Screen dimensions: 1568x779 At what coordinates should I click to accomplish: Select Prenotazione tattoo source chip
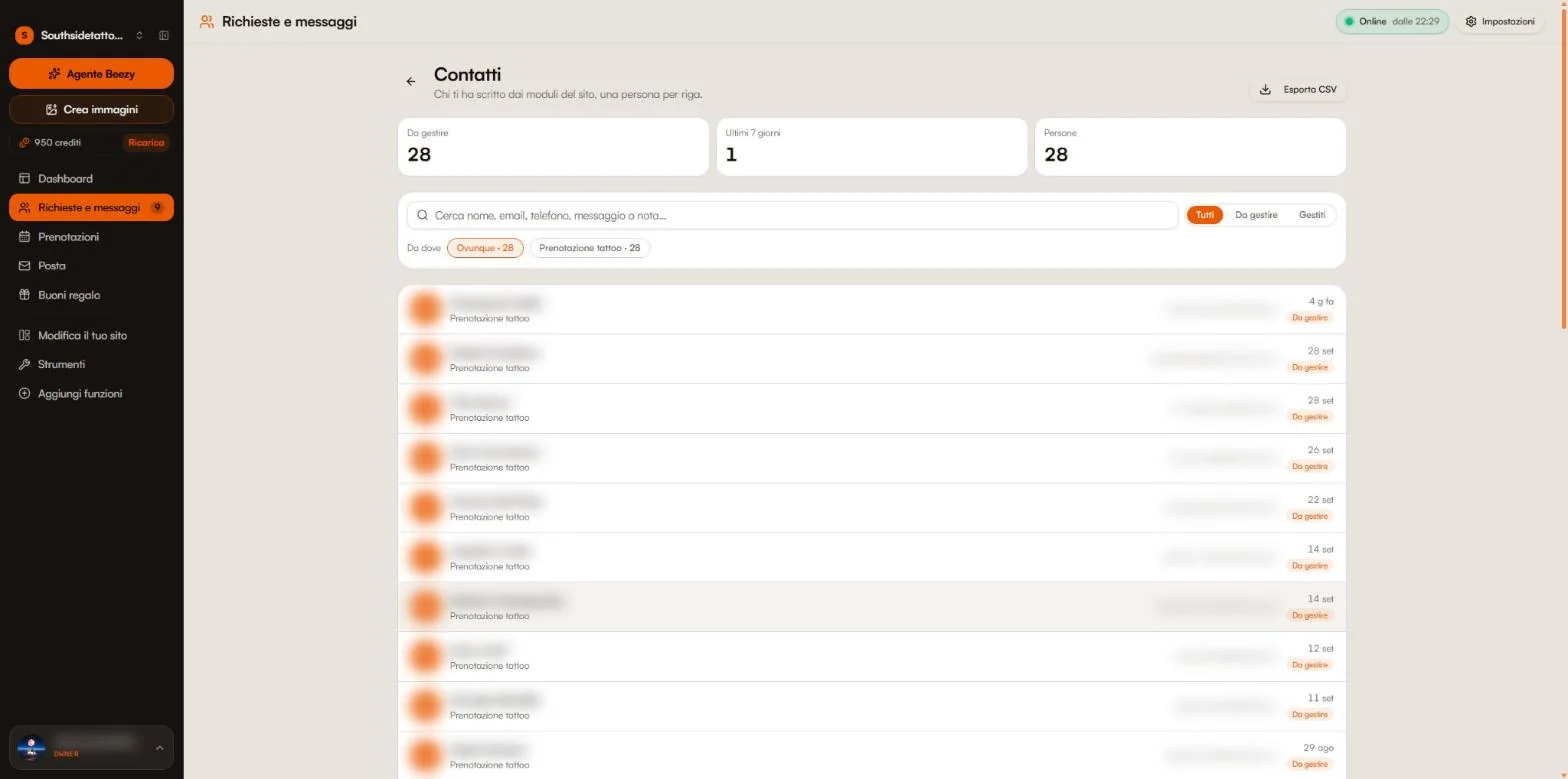click(590, 248)
